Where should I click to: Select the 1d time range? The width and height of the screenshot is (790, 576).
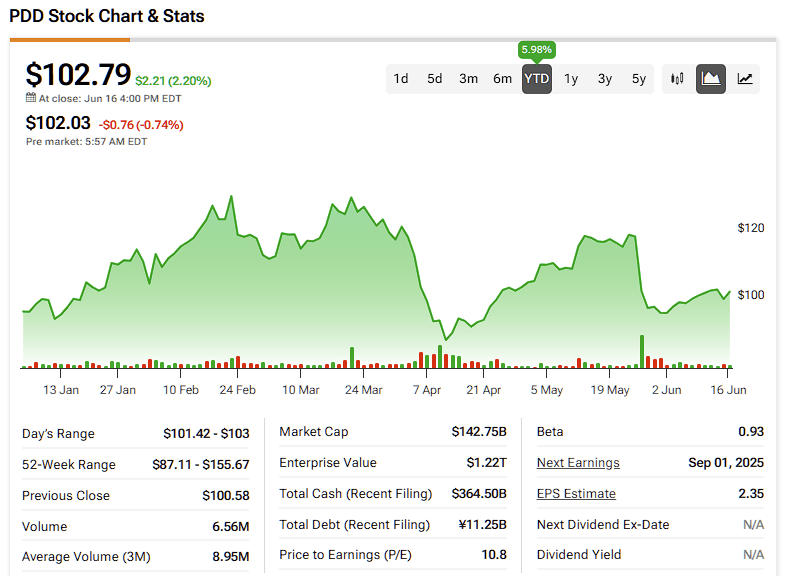401,79
